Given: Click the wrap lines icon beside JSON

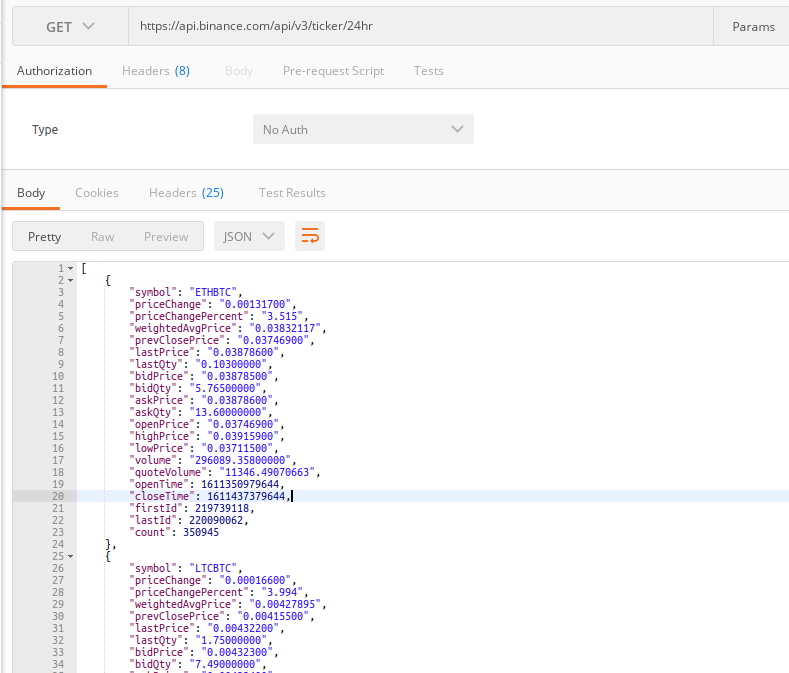Looking at the screenshot, I should click(x=310, y=236).
